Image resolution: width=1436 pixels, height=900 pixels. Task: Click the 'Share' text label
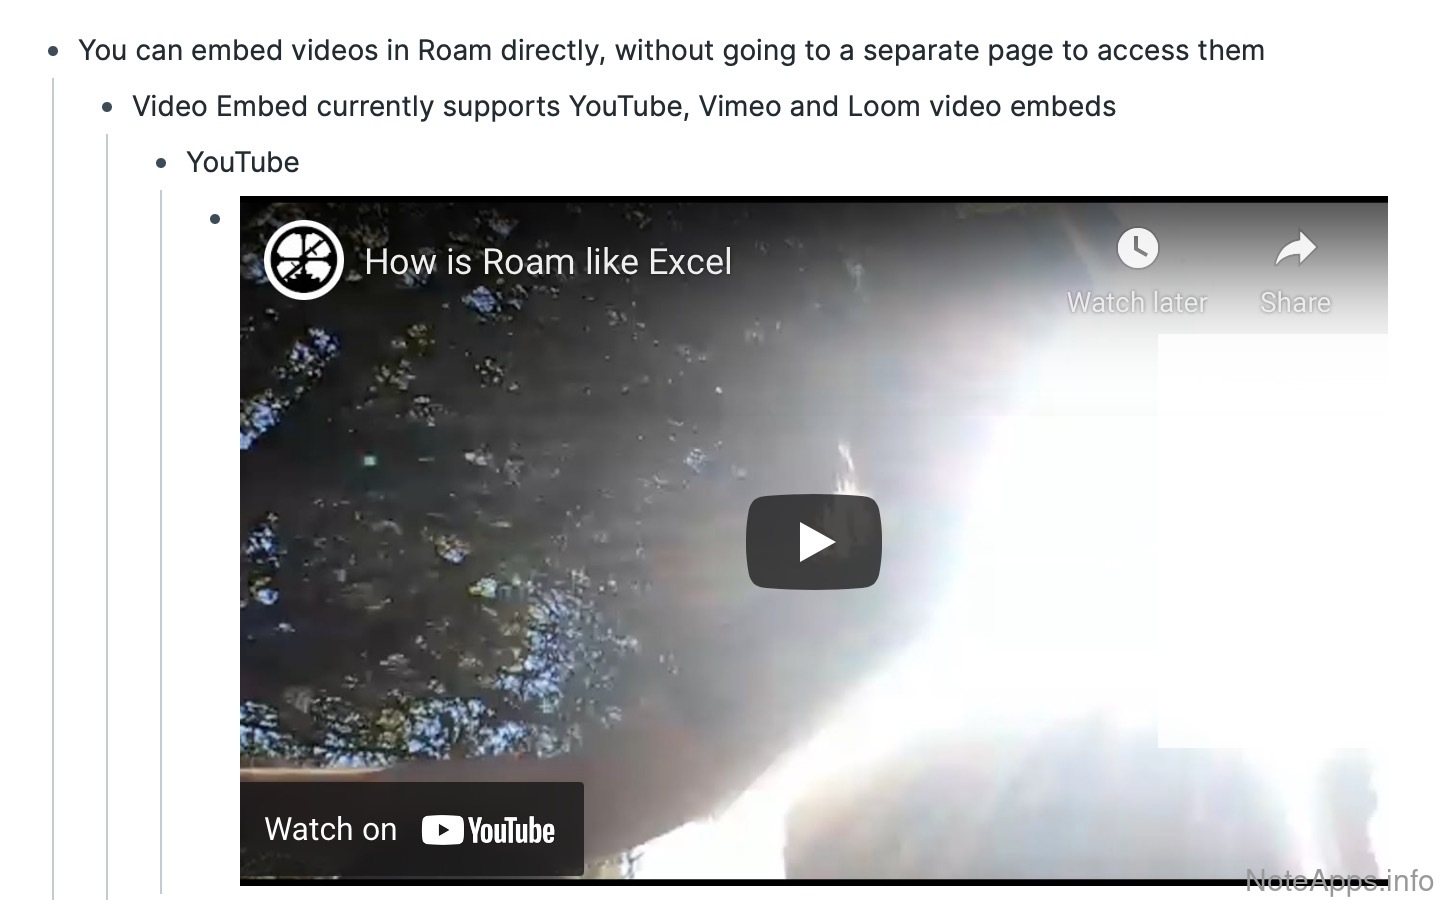[1295, 302]
